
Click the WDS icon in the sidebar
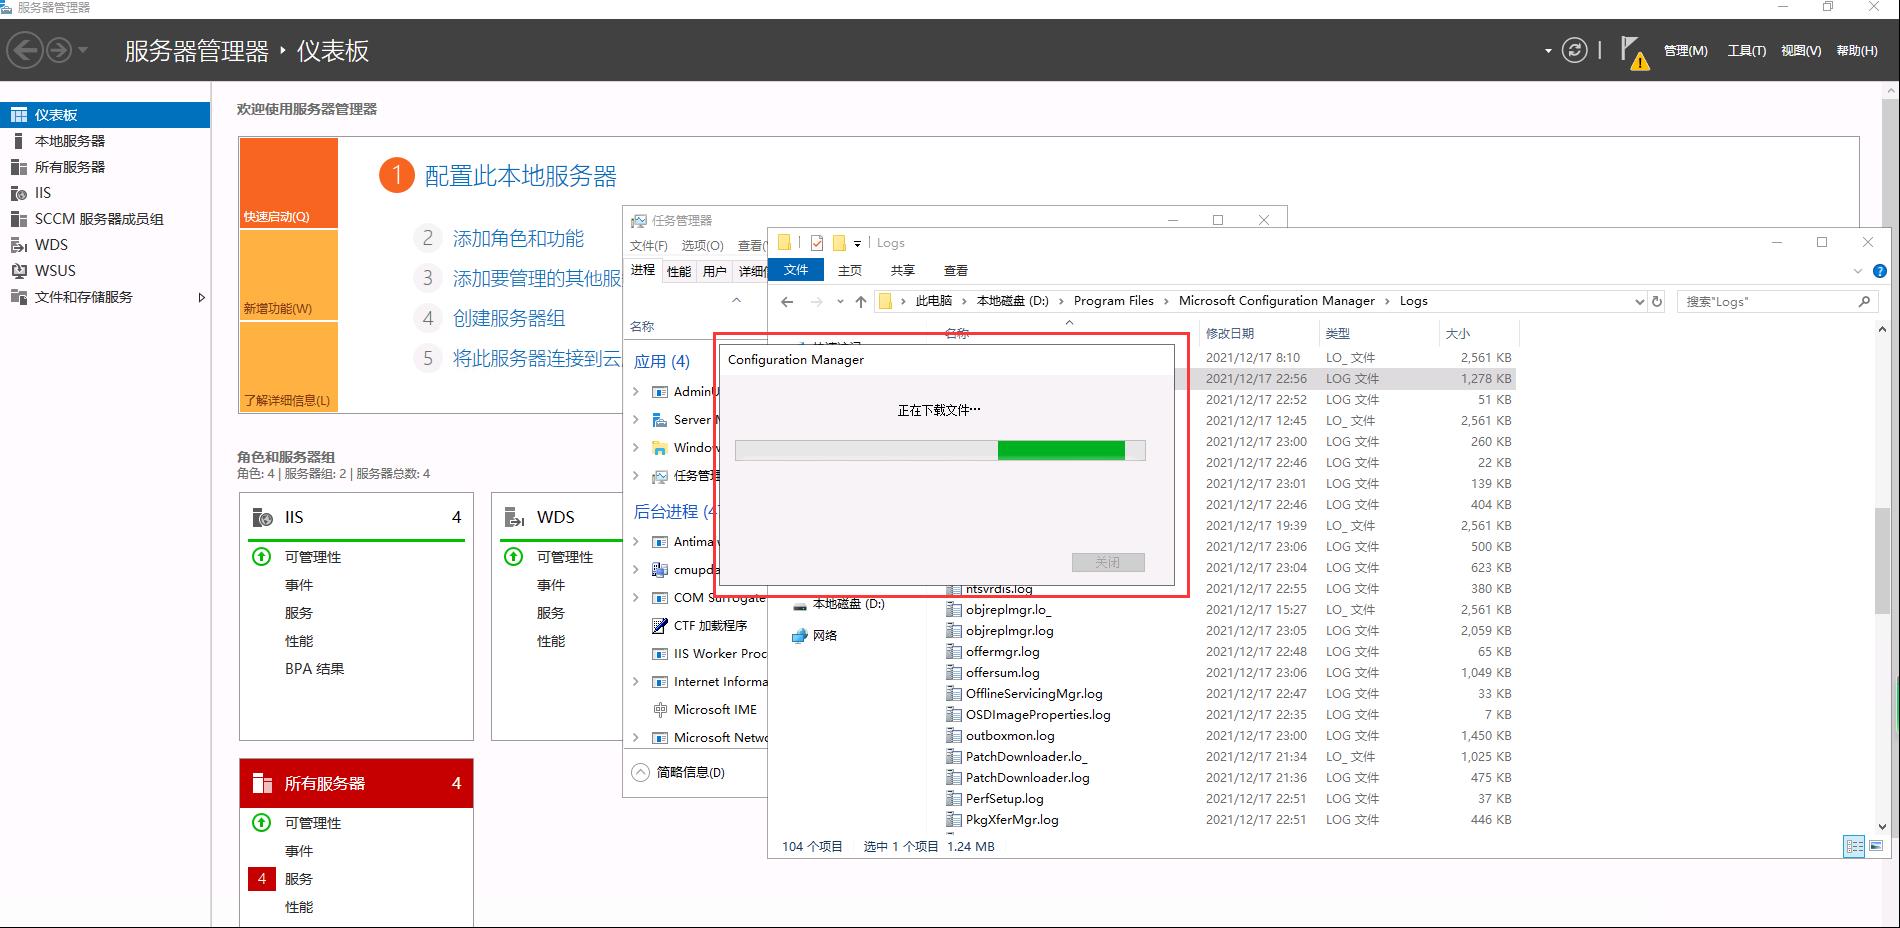[18, 245]
